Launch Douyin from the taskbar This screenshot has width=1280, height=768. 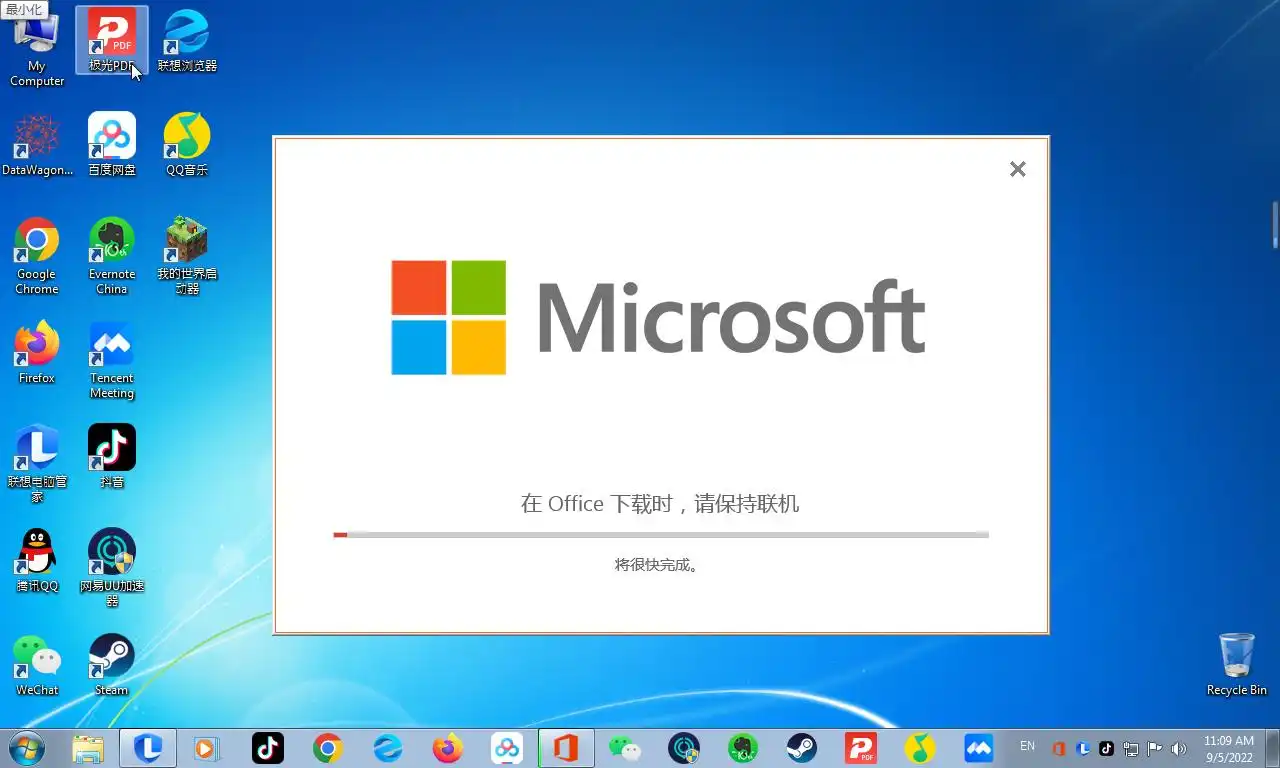click(268, 748)
